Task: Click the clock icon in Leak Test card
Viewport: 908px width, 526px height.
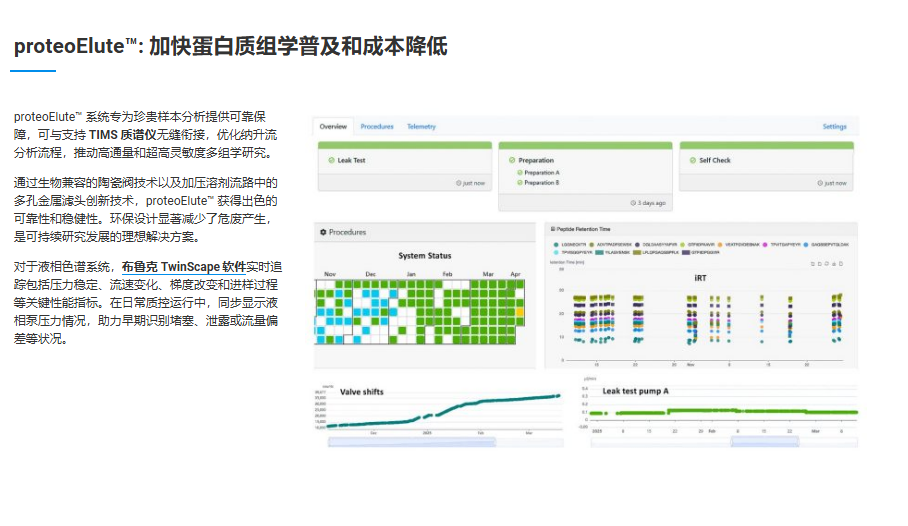Action: click(459, 183)
